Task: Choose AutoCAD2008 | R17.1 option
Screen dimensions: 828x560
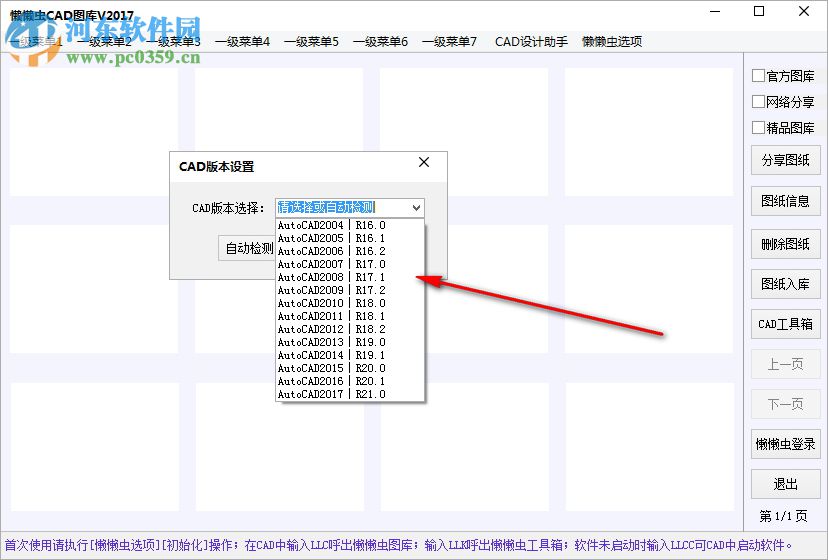Action: tap(350, 277)
